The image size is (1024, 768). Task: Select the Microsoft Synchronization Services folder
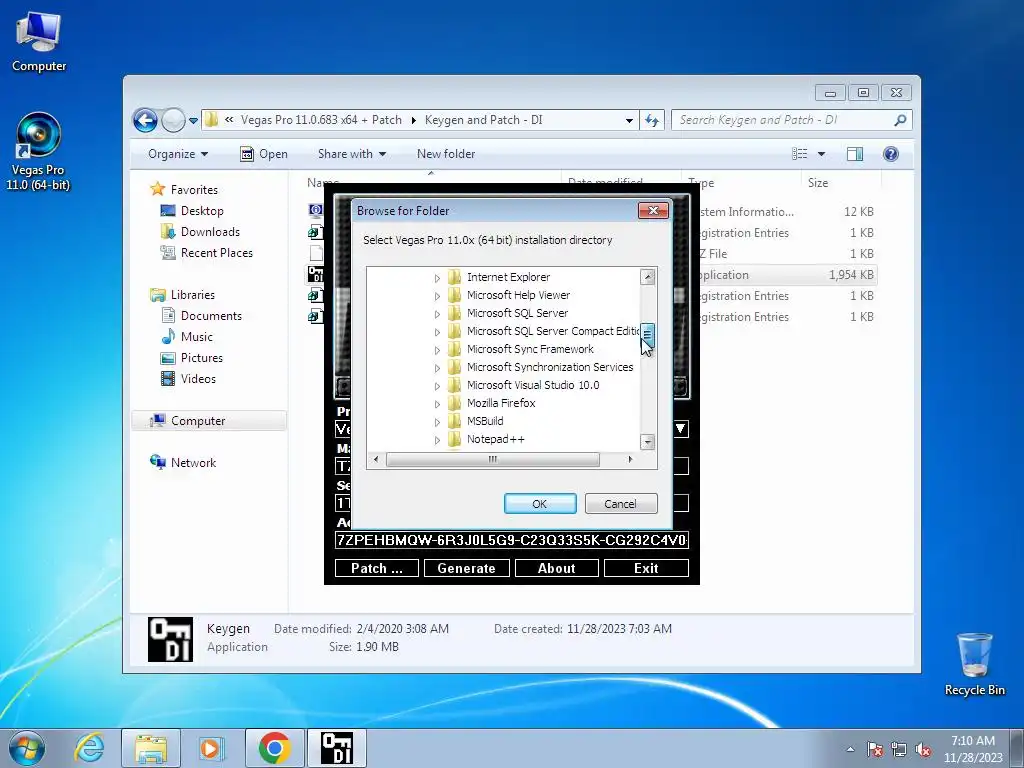[x=550, y=367]
